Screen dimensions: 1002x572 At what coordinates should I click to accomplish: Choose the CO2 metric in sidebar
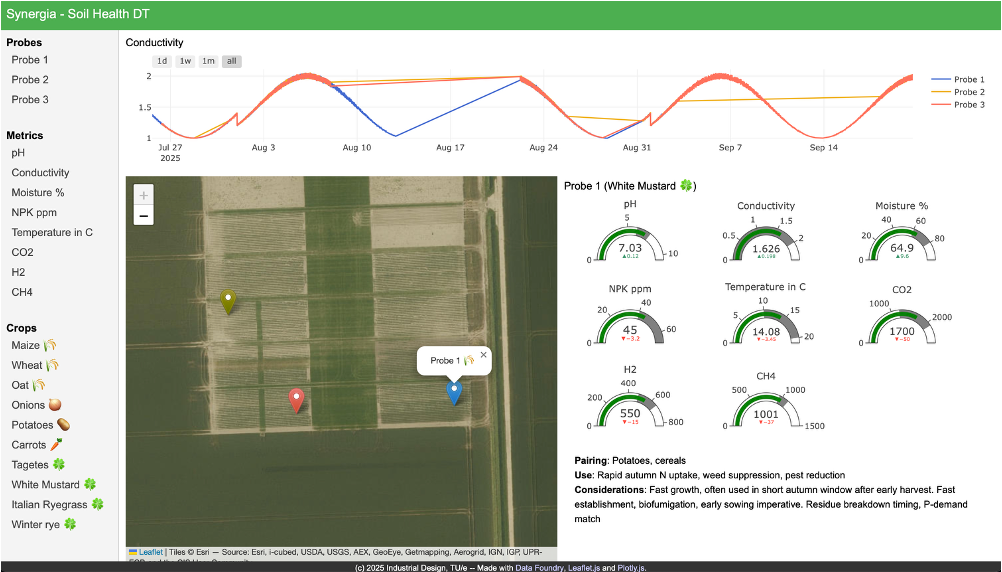pos(22,252)
